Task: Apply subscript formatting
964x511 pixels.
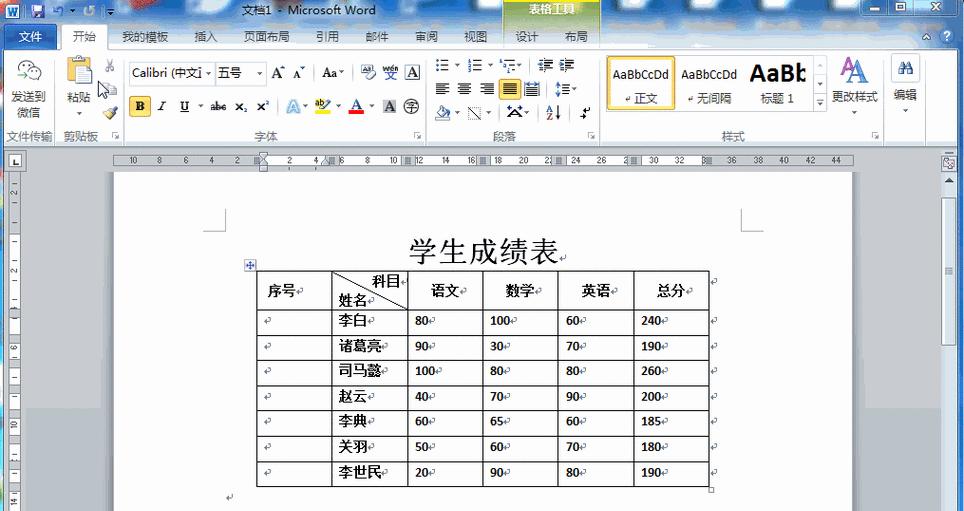Action: coord(241,107)
